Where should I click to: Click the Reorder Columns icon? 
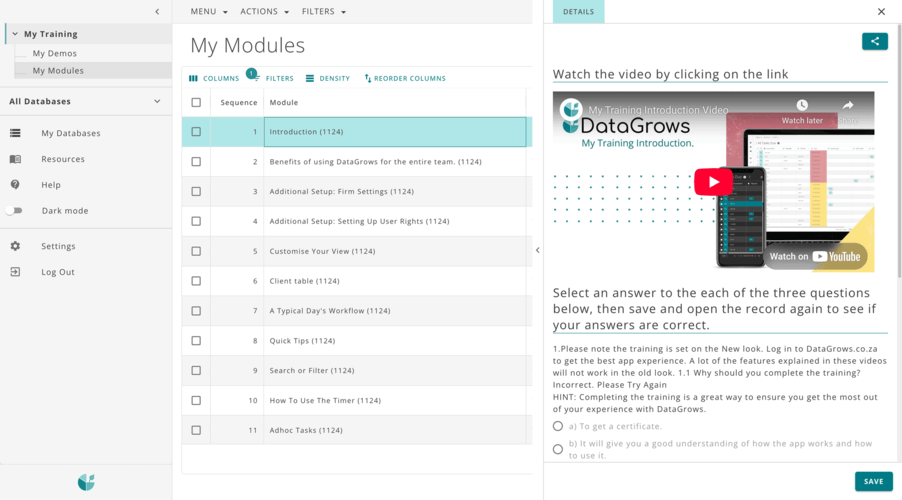[368, 78]
